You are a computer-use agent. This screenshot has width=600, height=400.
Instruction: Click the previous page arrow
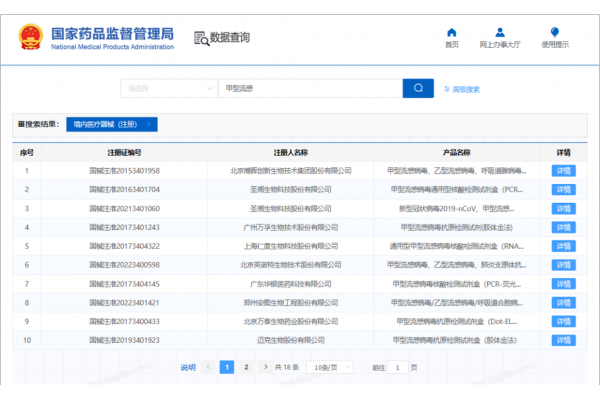coord(208,367)
